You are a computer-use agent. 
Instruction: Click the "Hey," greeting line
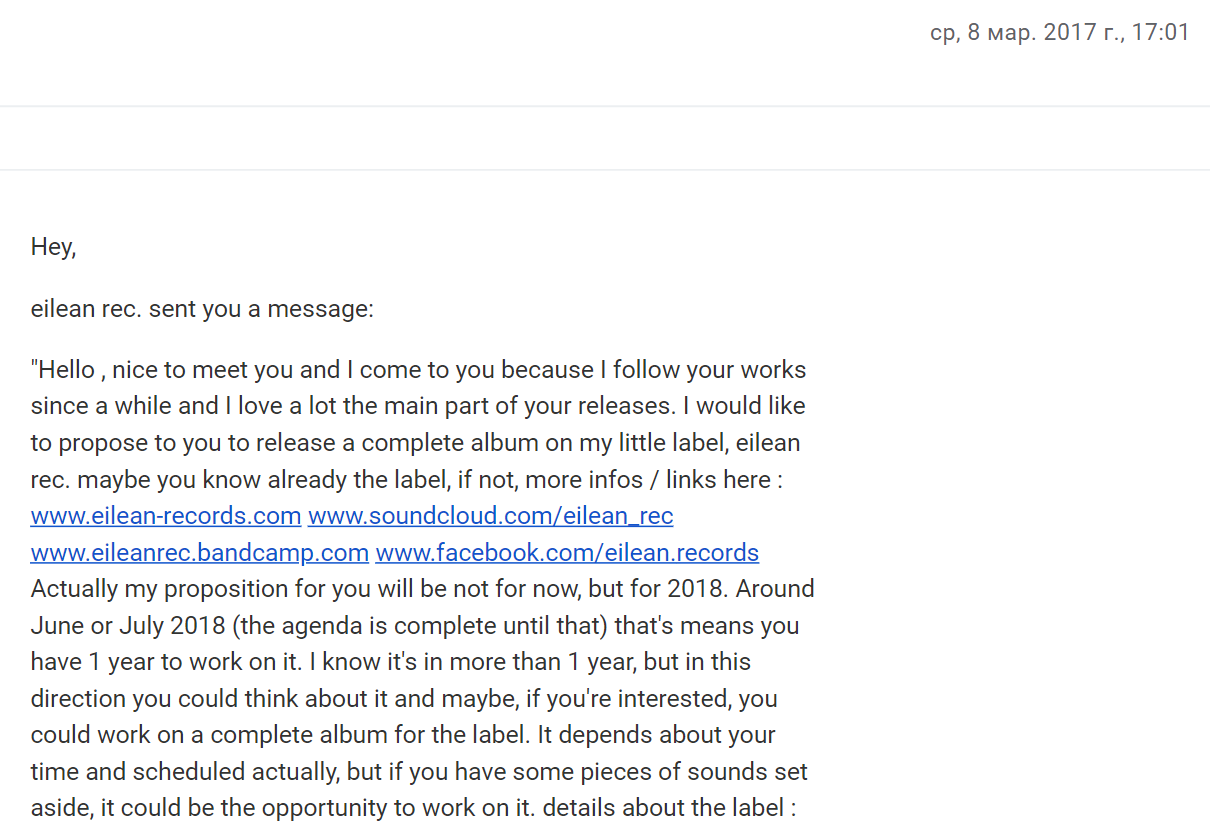pyautogui.click(x=54, y=247)
